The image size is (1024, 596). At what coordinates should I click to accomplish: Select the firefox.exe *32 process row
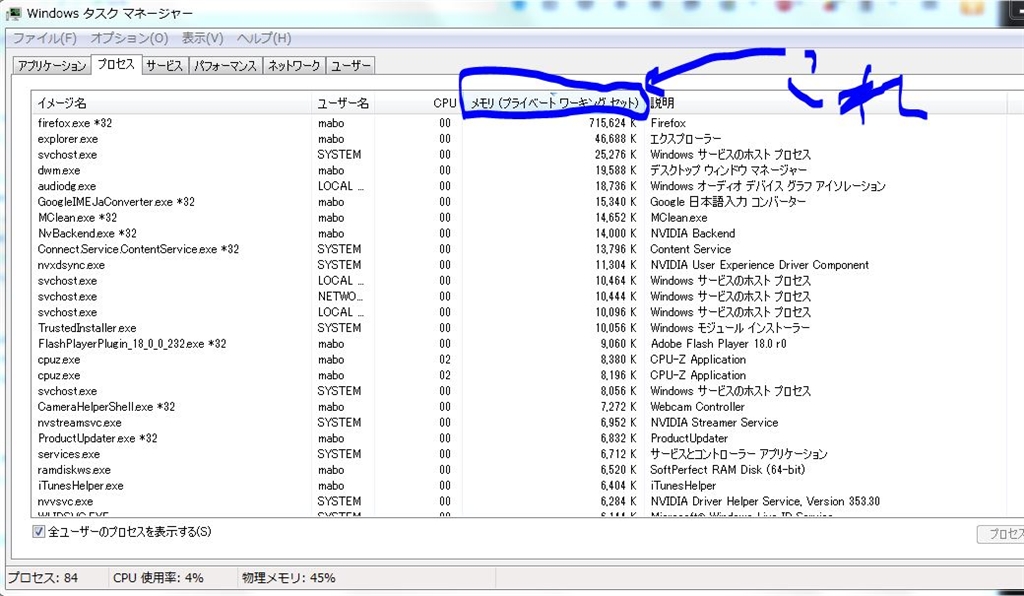coord(519,123)
